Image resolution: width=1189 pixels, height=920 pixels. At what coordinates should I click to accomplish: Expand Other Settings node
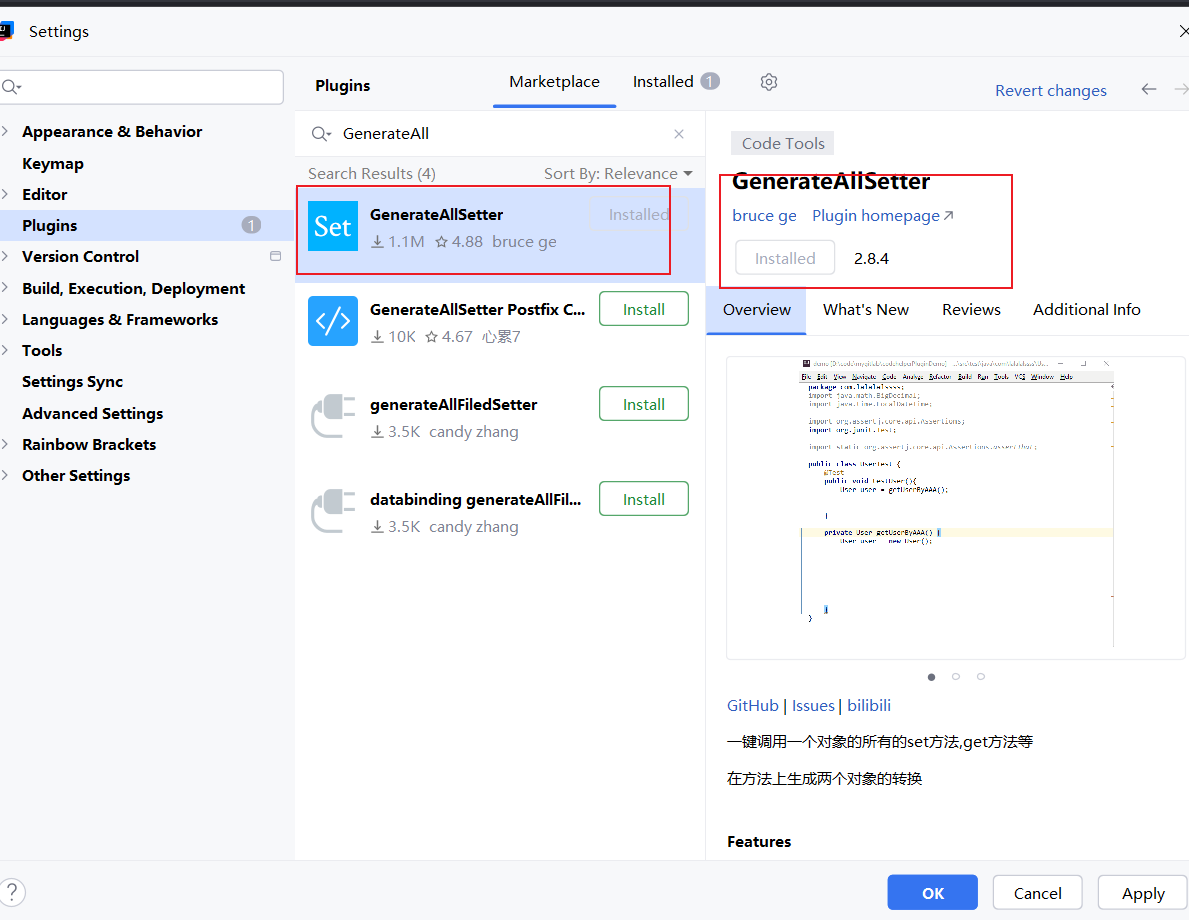[x=5, y=476]
